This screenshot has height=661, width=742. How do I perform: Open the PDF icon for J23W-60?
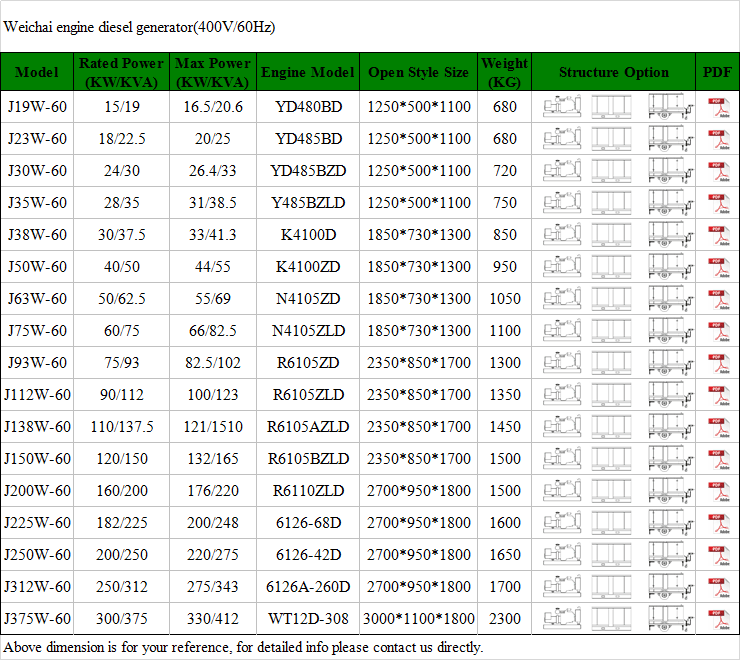[719, 140]
